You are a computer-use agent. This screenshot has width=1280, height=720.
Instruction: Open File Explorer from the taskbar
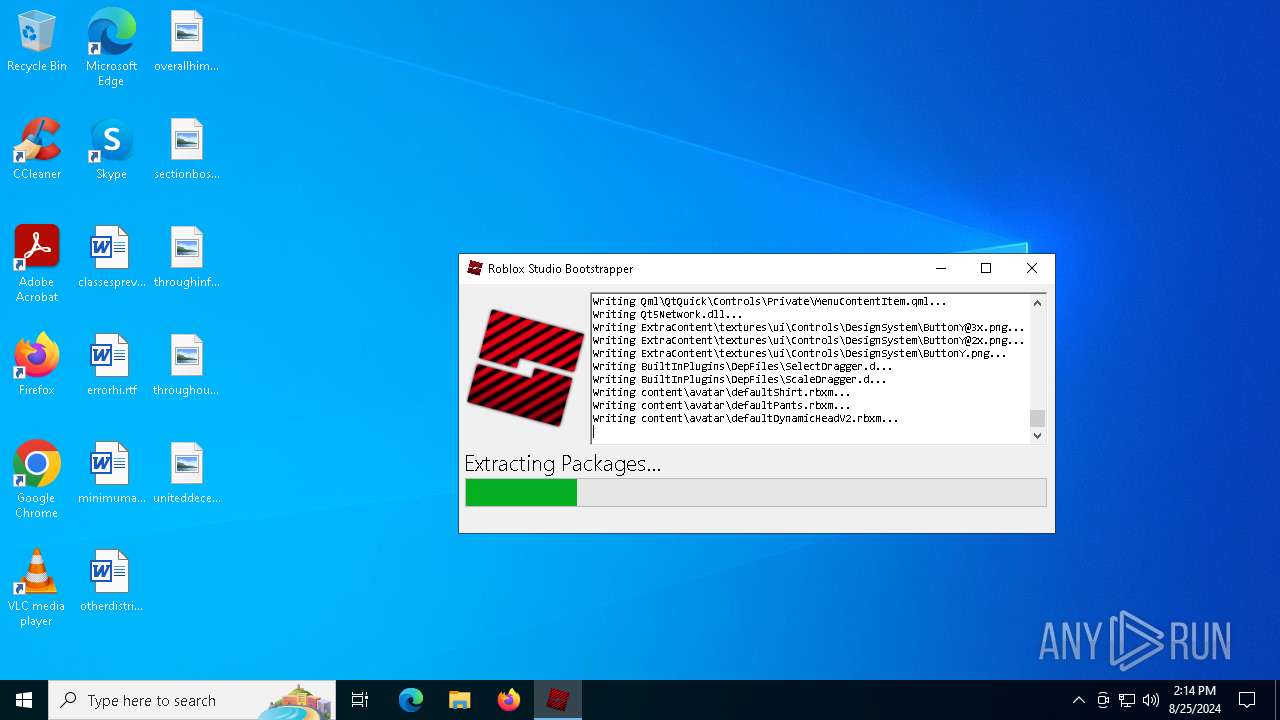click(459, 700)
